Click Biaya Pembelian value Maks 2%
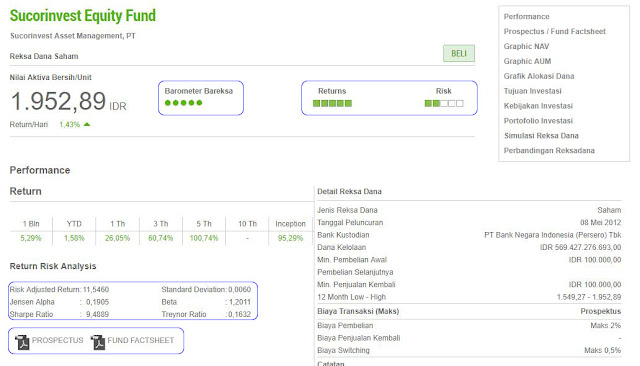 tap(606, 326)
